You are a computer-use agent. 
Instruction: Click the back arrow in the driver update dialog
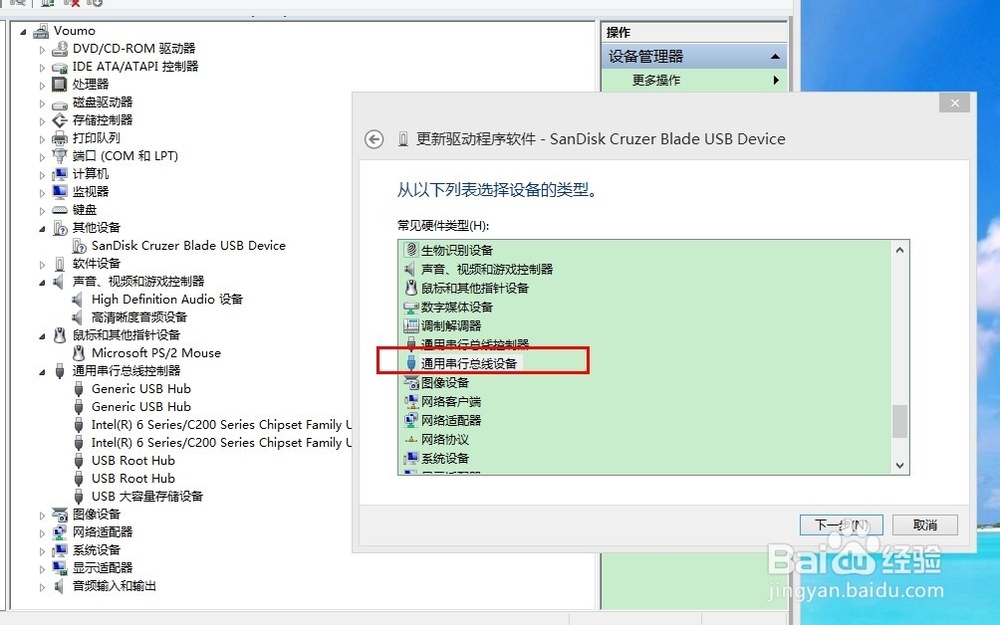coord(374,139)
